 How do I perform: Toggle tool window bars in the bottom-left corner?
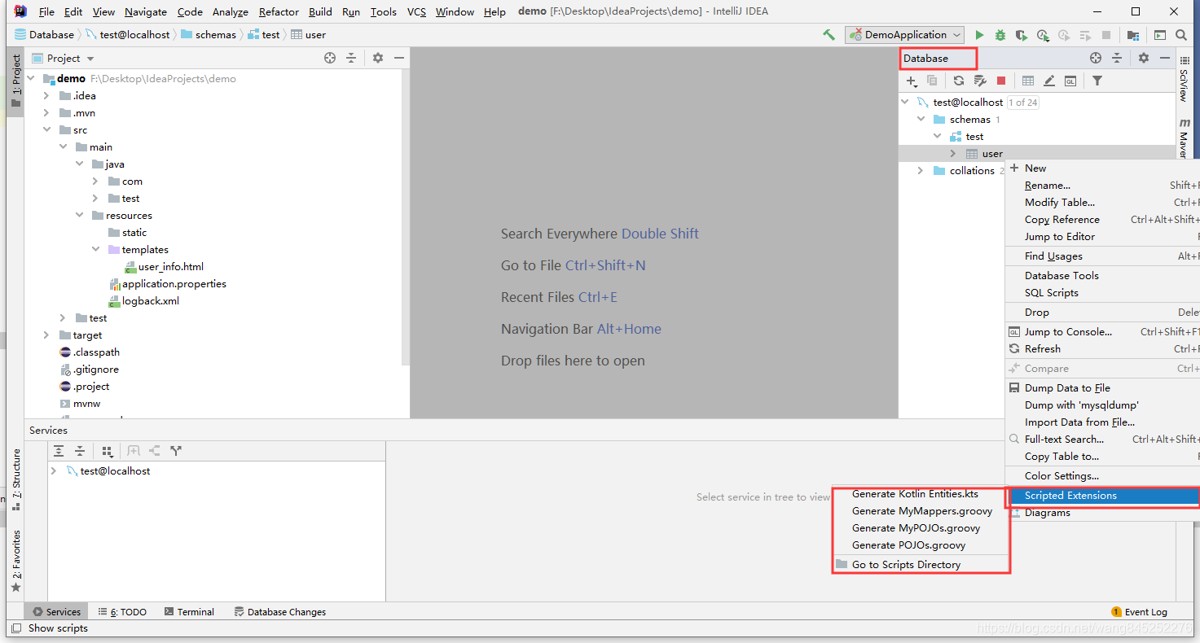tap(15, 628)
